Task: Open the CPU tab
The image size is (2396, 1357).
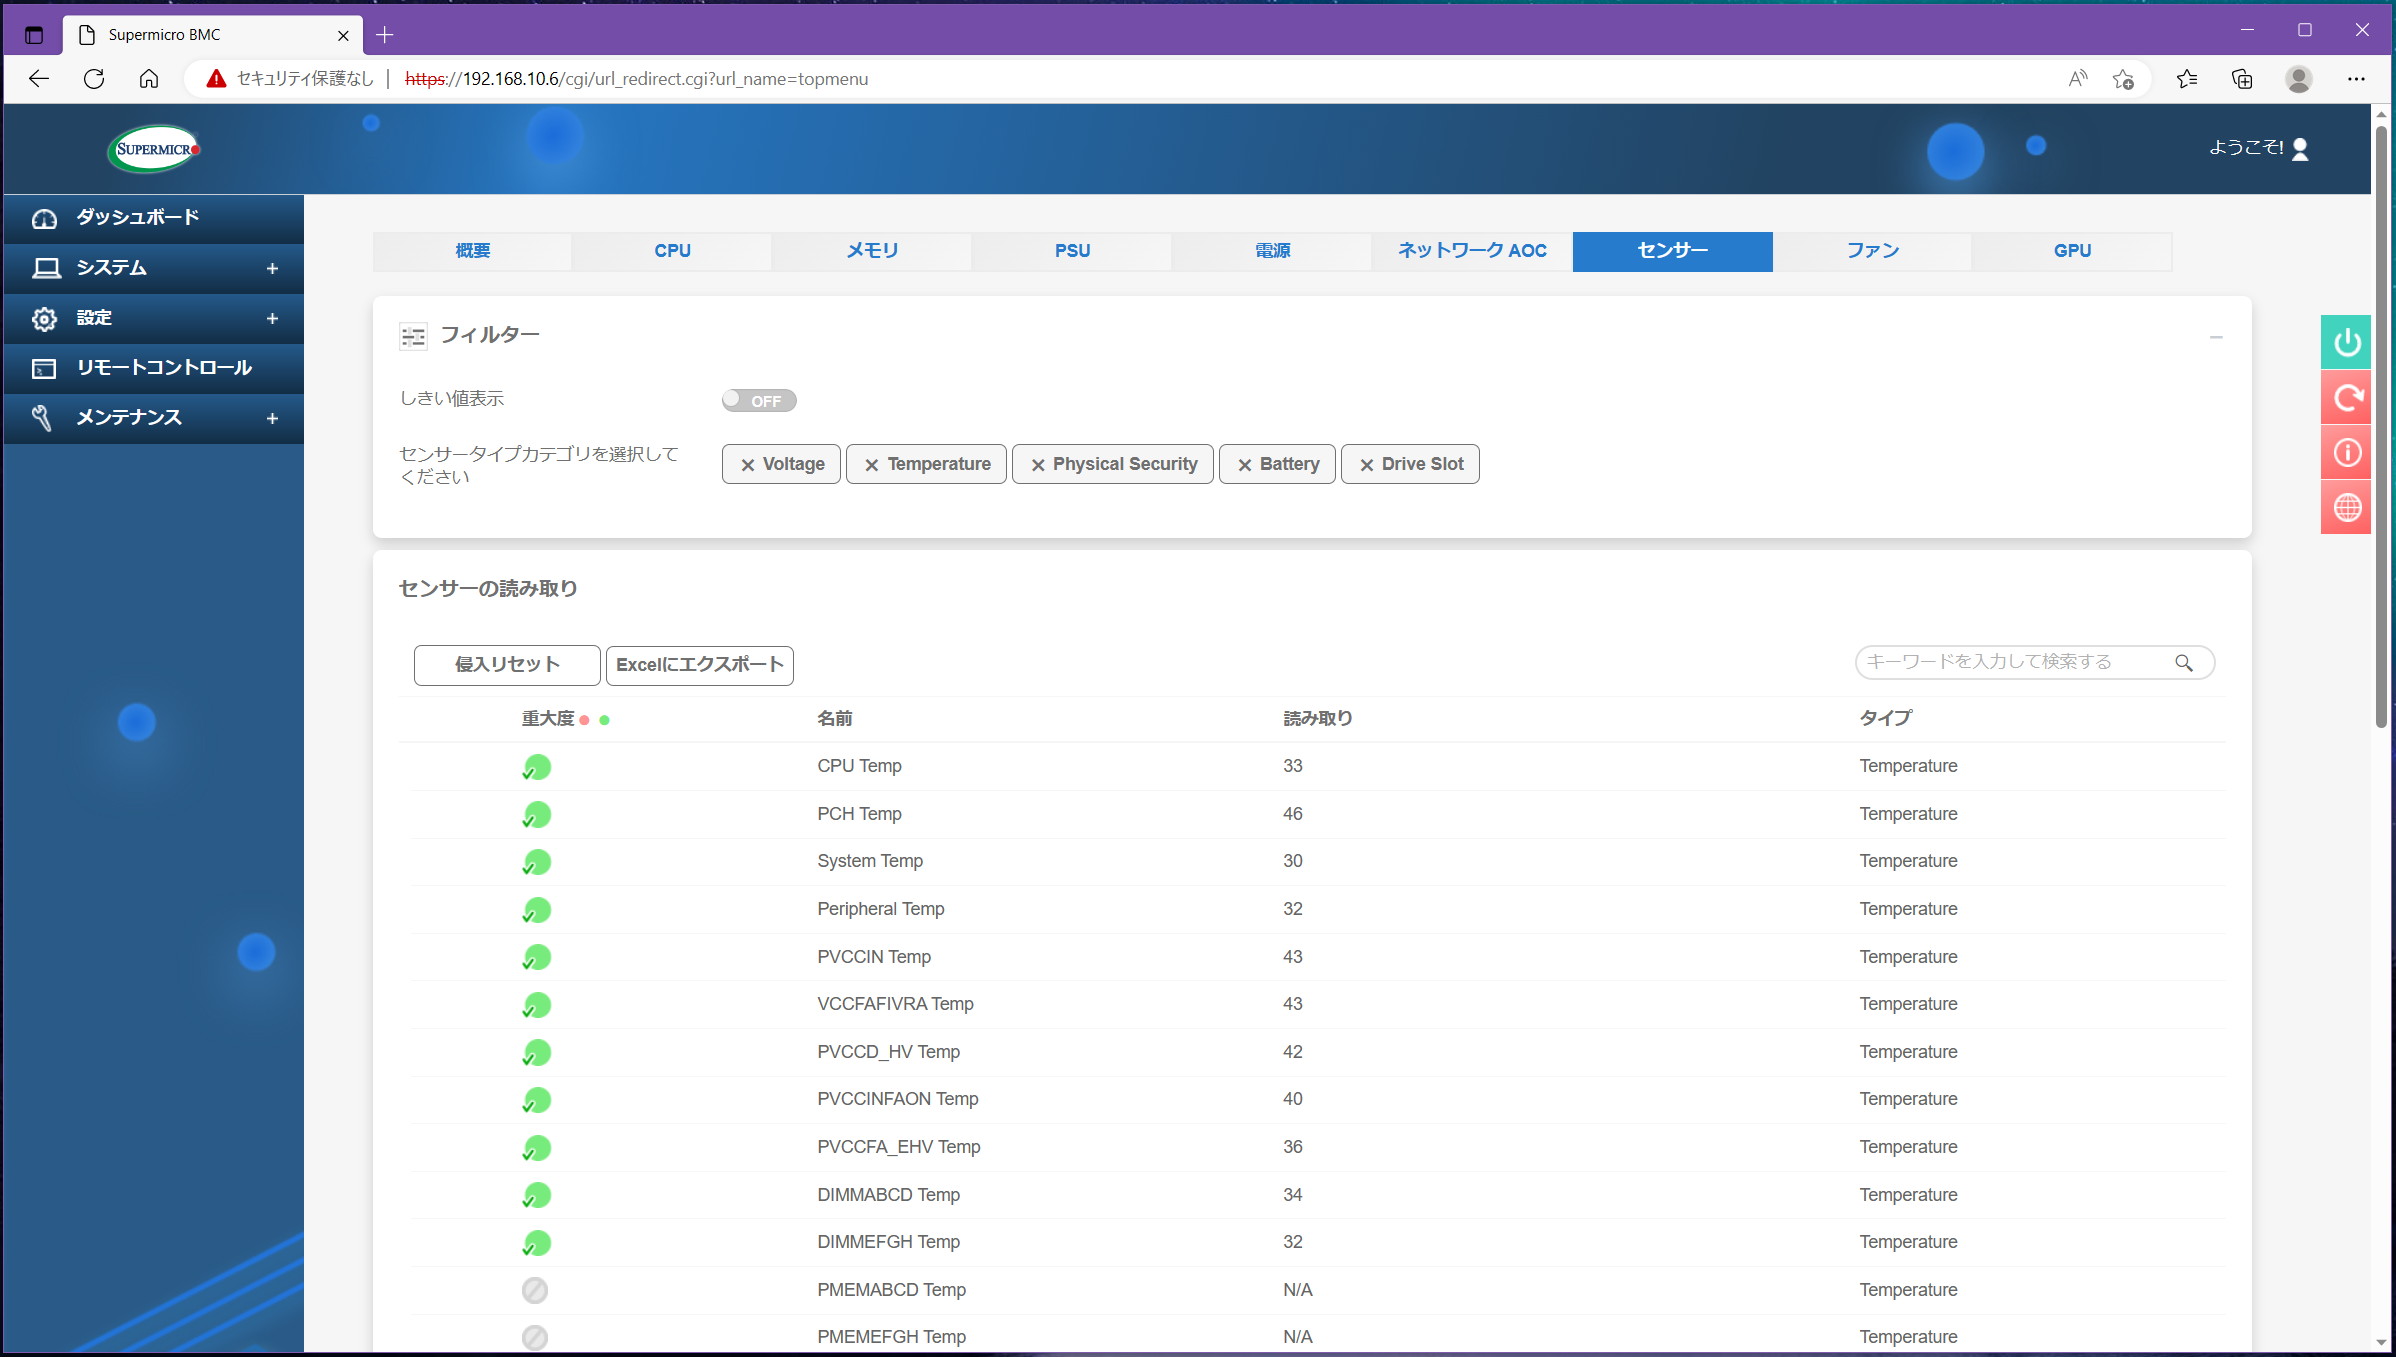Action: pyautogui.click(x=672, y=251)
